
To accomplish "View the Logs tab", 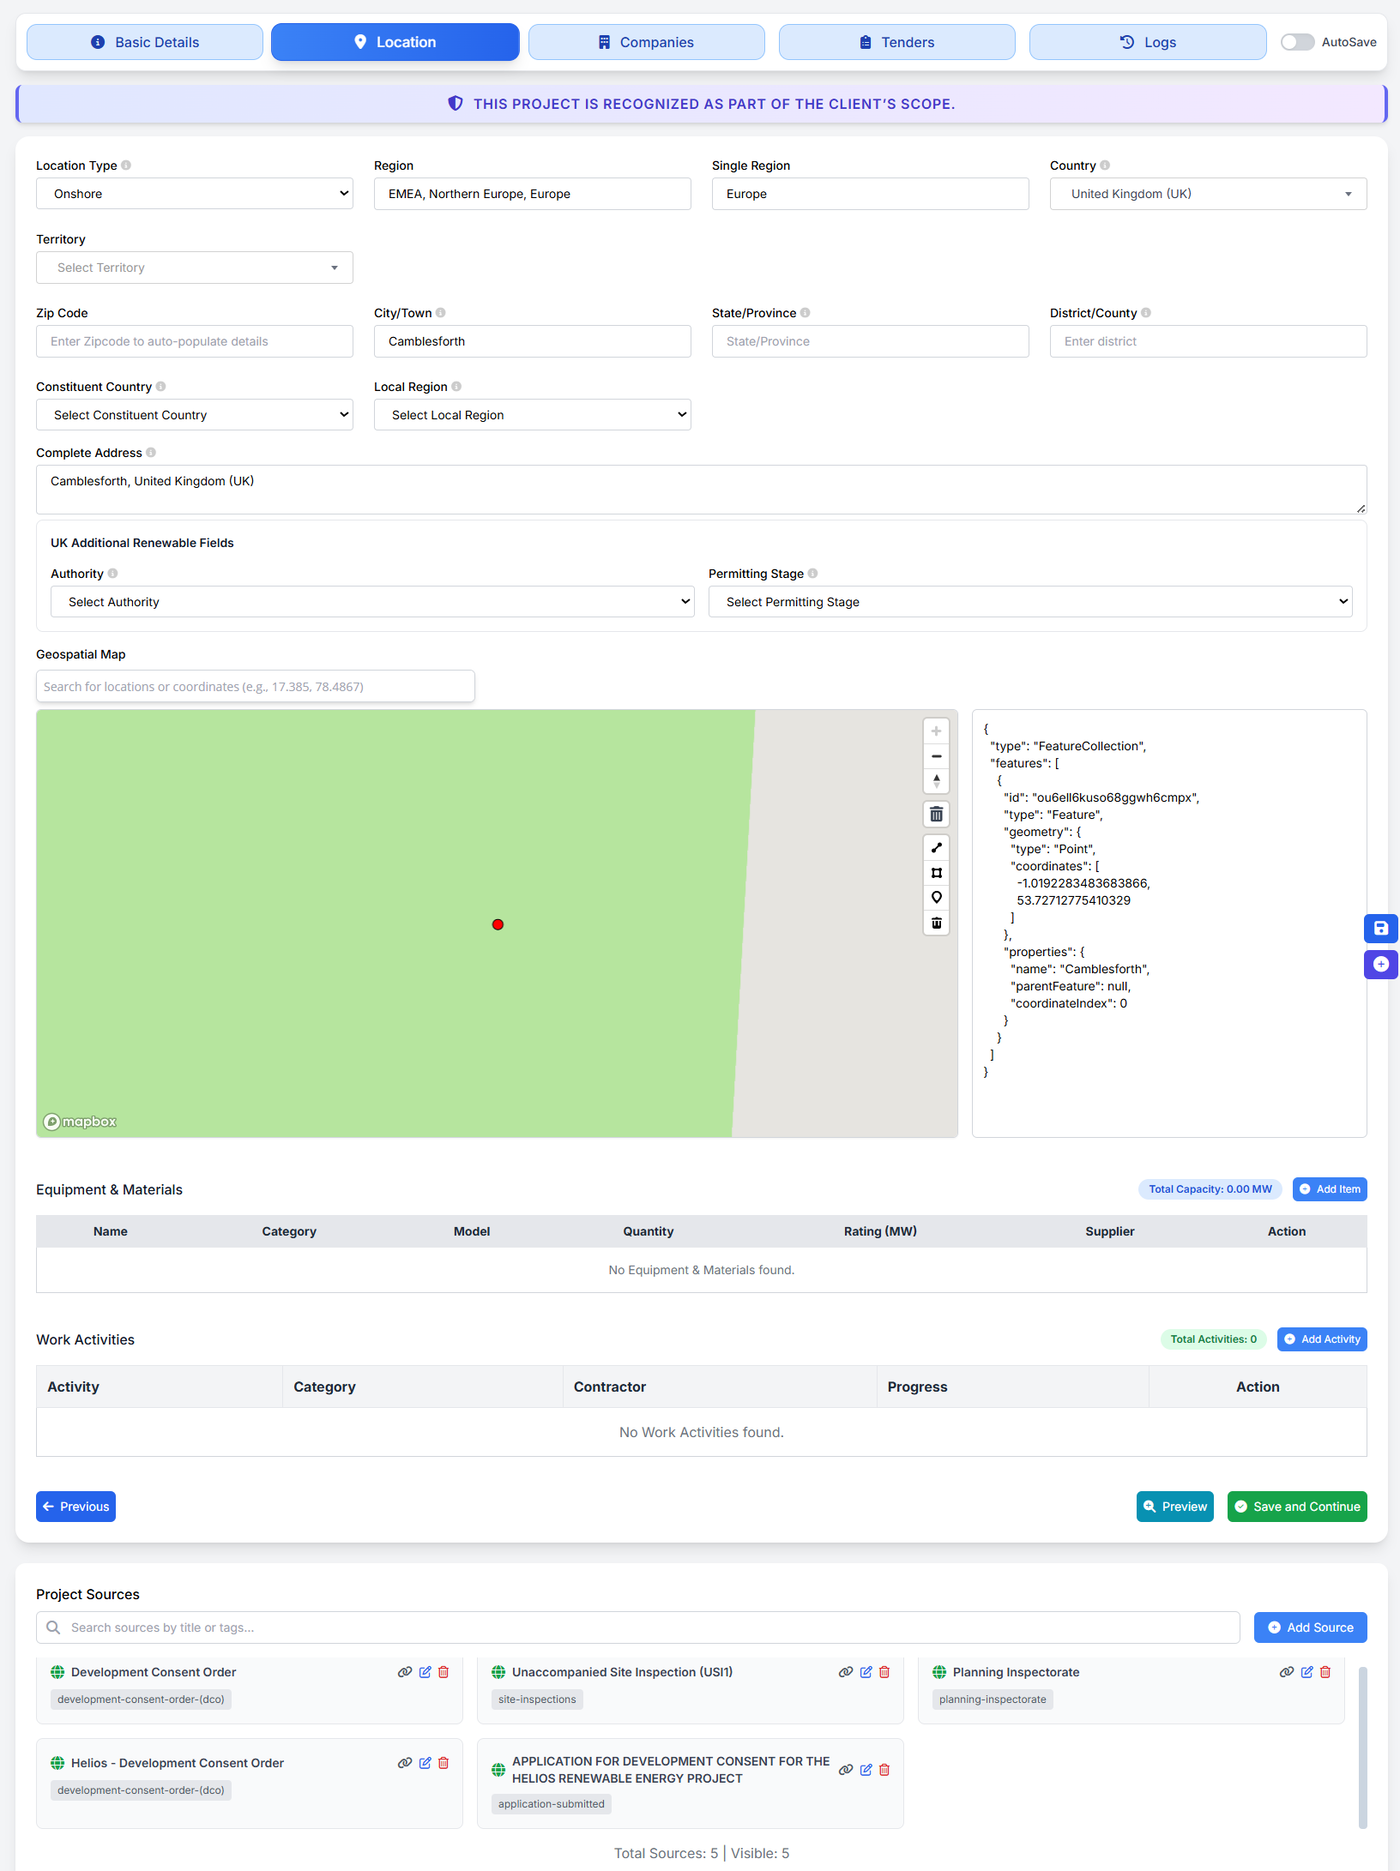I will 1148,42.
